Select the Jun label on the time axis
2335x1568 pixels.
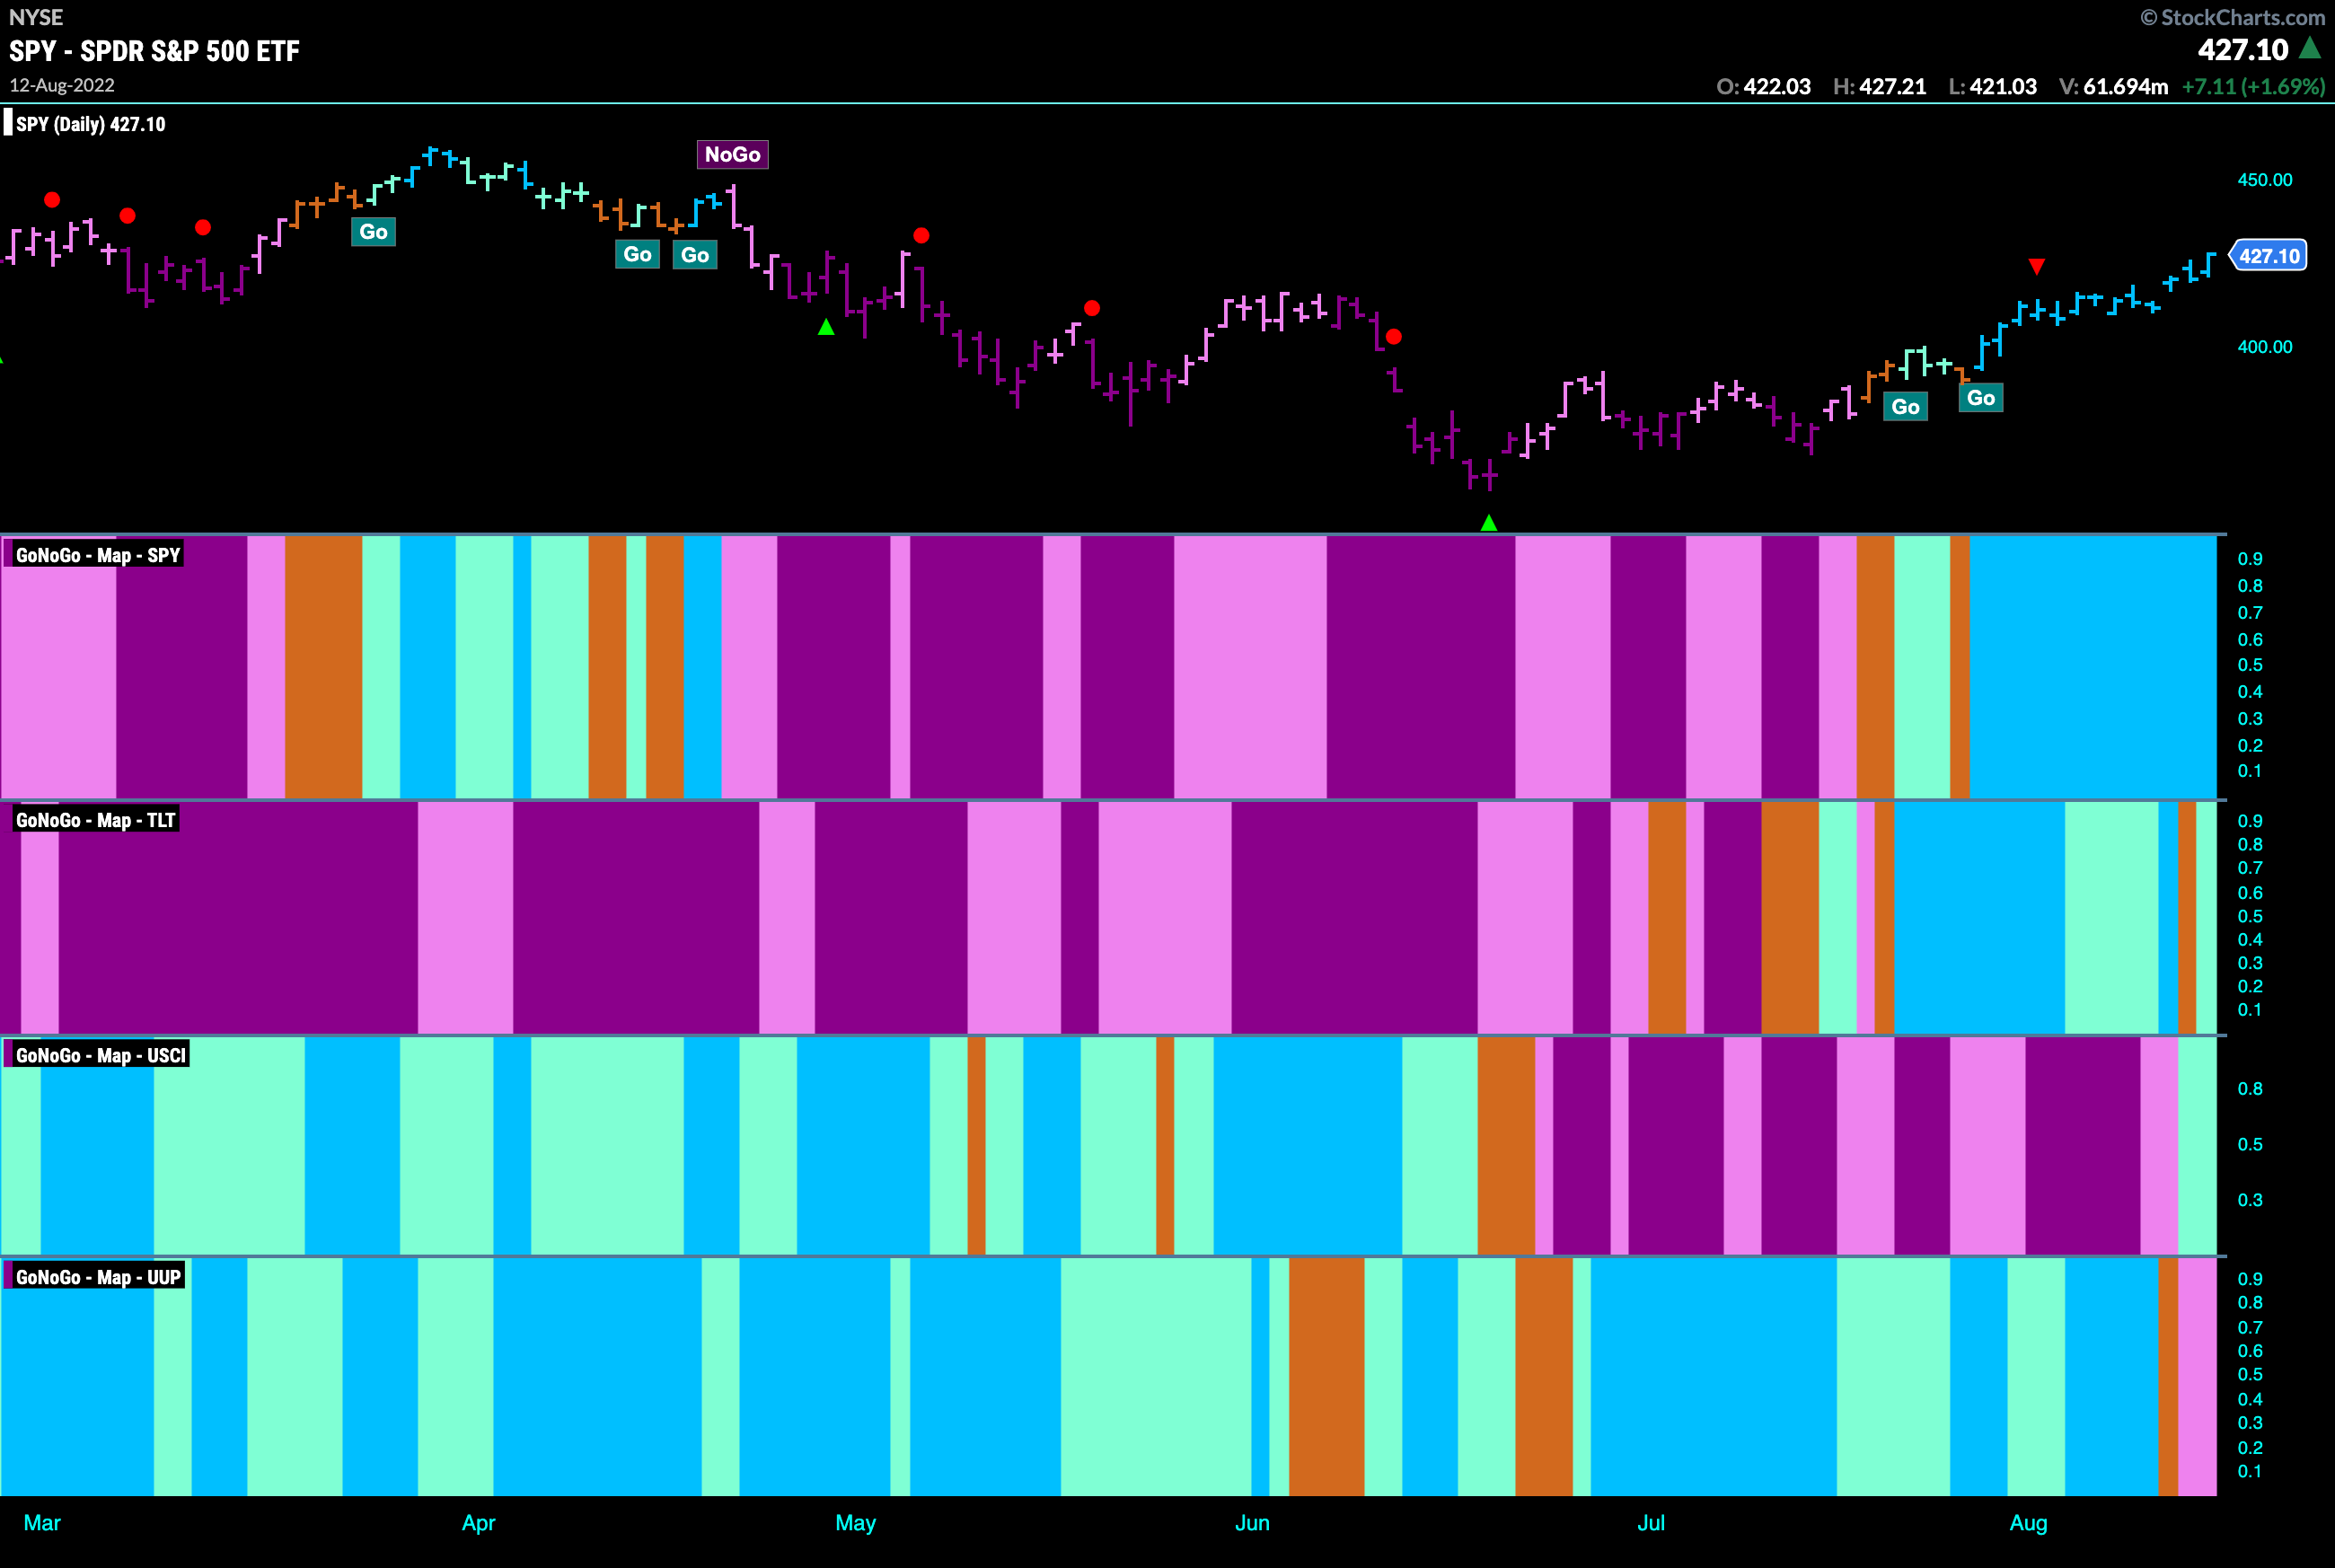pyautogui.click(x=1252, y=1523)
